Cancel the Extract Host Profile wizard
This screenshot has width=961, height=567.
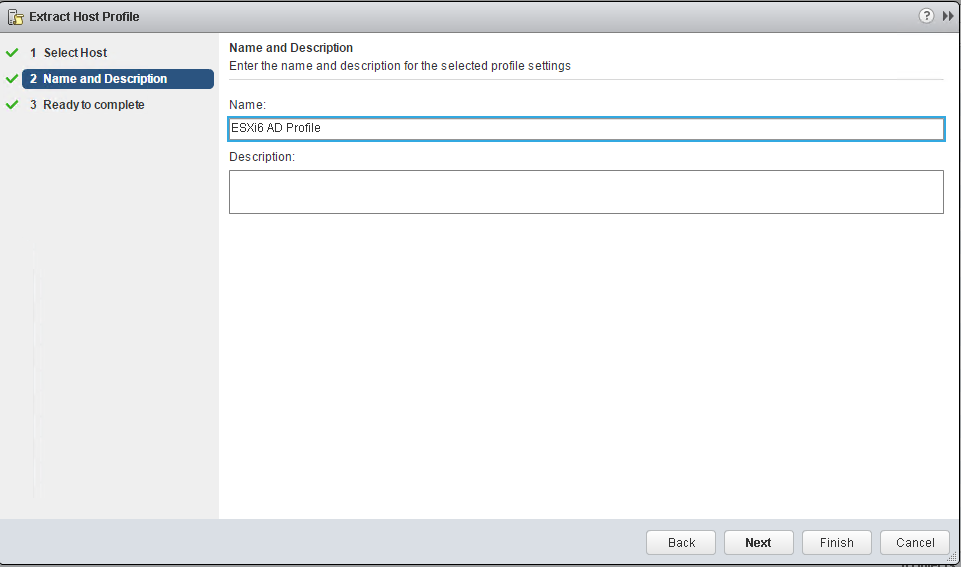coord(915,542)
